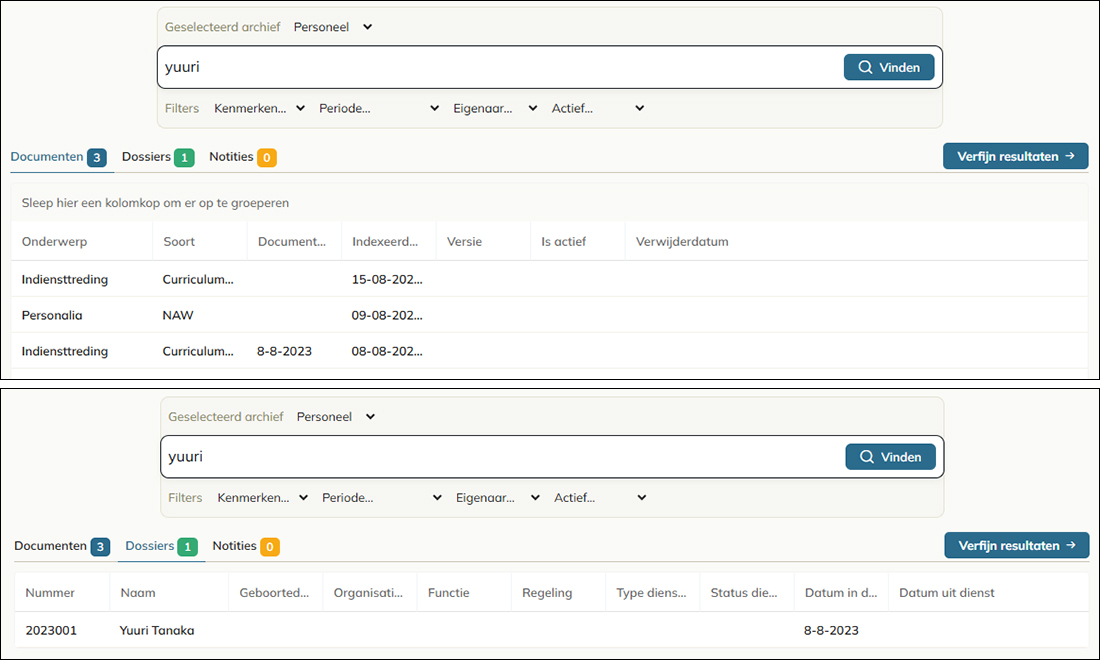This screenshot has height=660, width=1100.
Task: Select the active Dossiers tab in lower panel
Action: (161, 546)
